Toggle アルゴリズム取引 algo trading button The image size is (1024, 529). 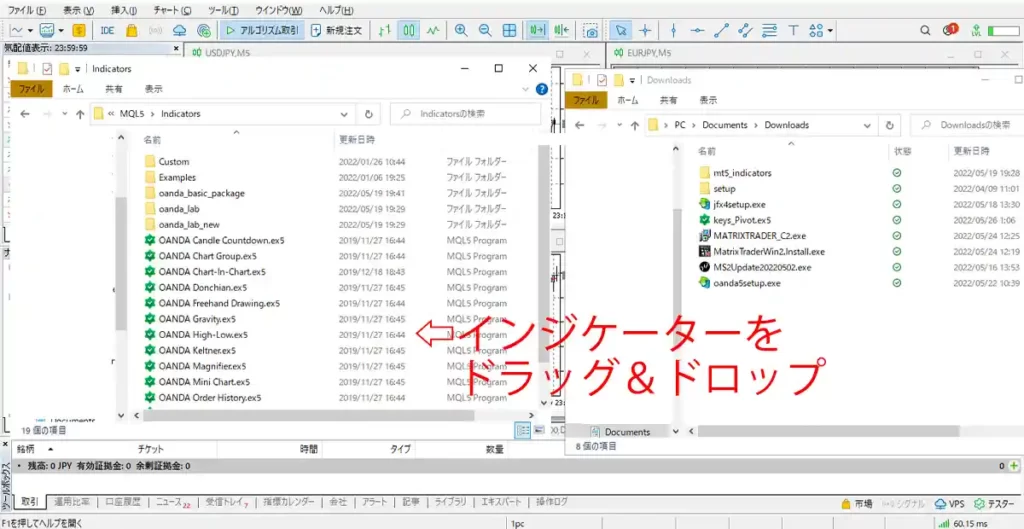[262, 31]
